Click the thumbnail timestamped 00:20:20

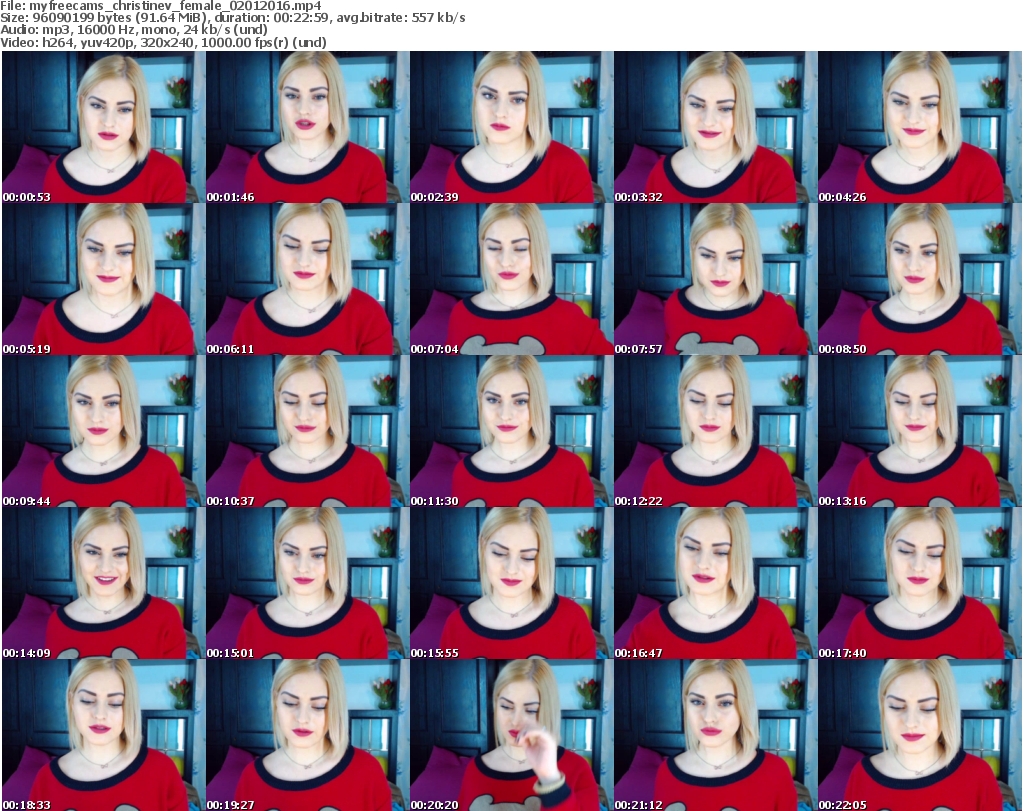point(511,735)
